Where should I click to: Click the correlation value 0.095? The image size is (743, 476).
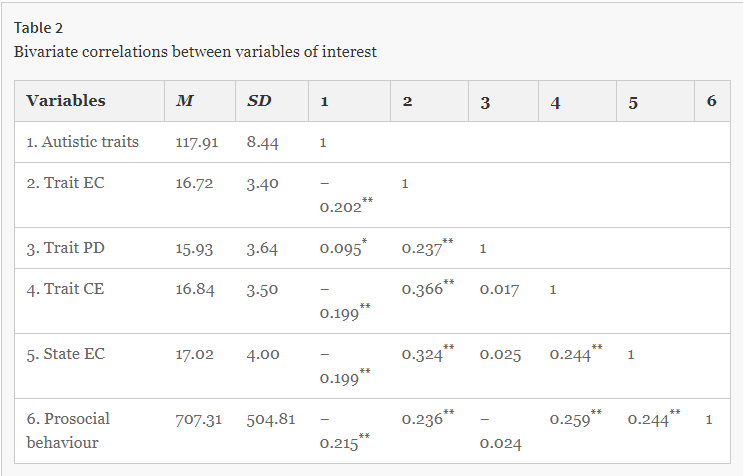point(341,248)
